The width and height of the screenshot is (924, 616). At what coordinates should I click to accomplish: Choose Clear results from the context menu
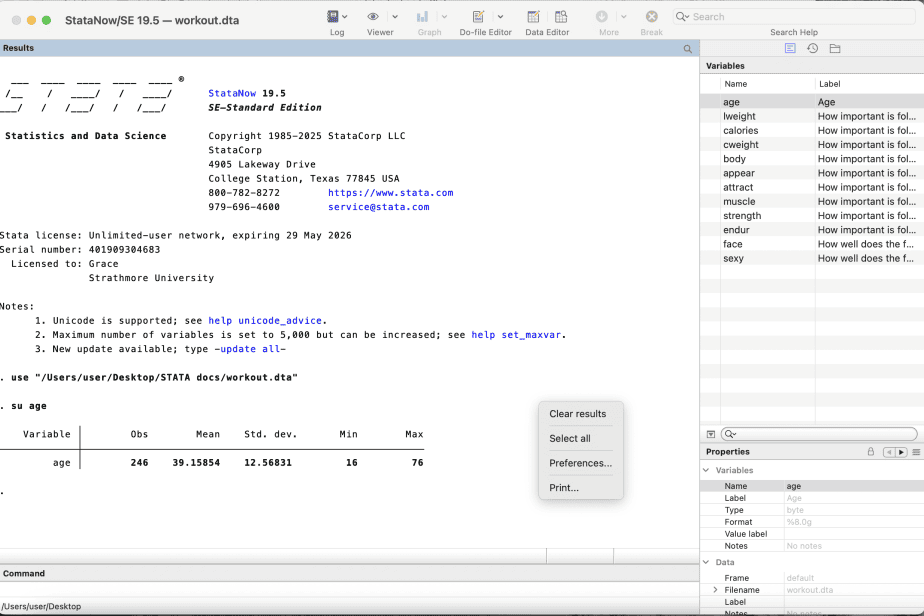pos(577,414)
